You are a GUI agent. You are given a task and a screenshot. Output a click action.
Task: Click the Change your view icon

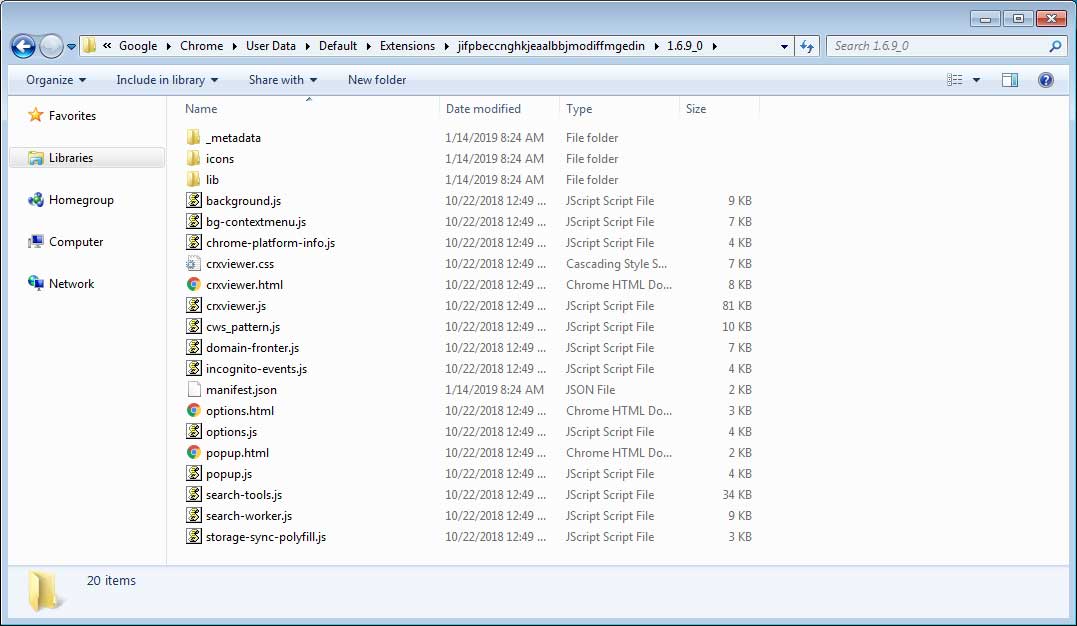pyautogui.click(x=955, y=80)
